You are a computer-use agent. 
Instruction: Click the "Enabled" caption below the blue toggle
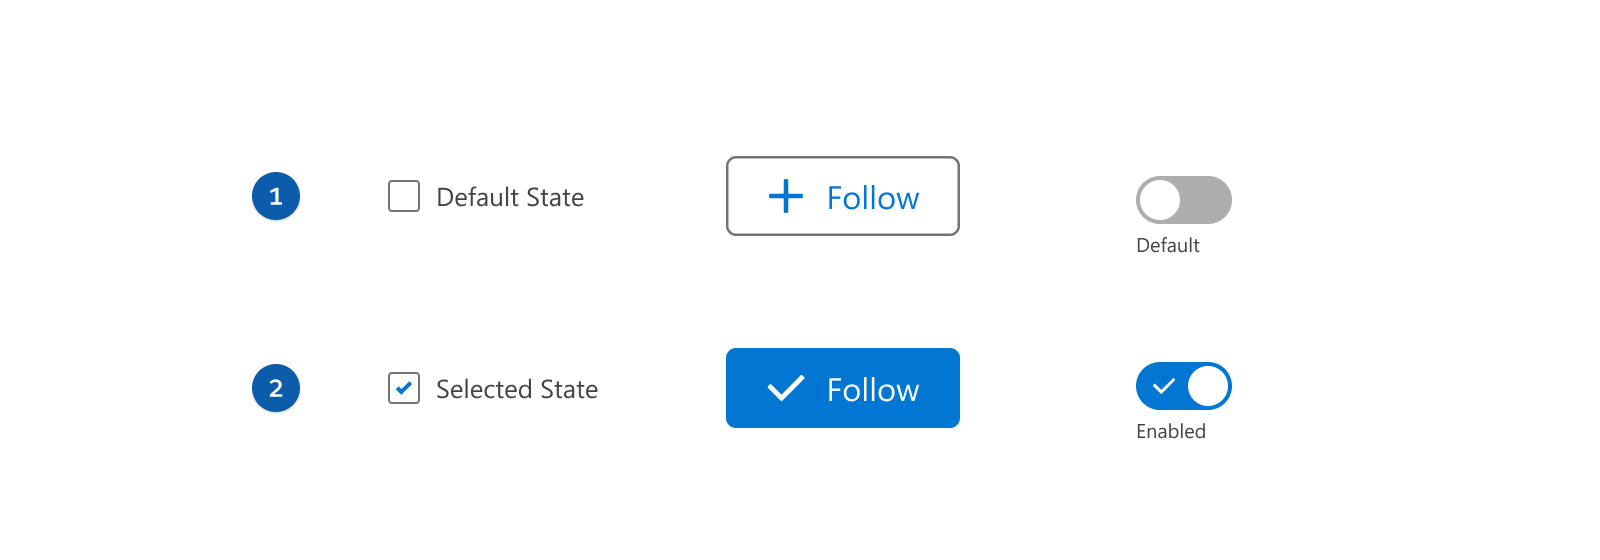tap(1171, 432)
